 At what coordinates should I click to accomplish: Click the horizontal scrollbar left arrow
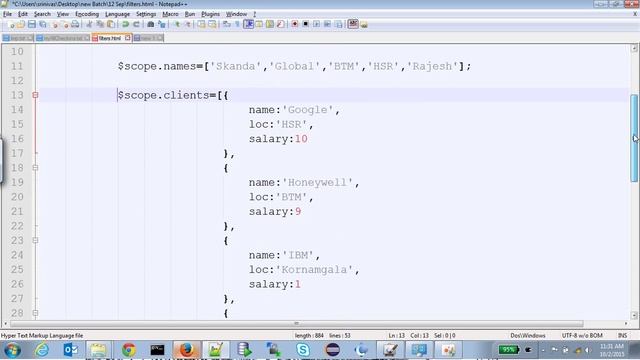pos(5,324)
